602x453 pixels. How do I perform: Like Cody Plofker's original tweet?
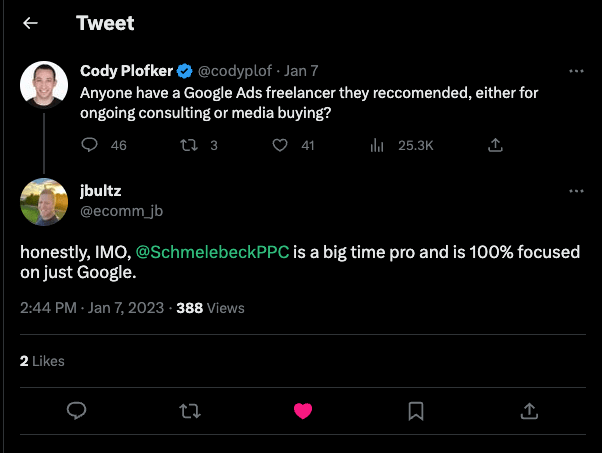coord(280,145)
